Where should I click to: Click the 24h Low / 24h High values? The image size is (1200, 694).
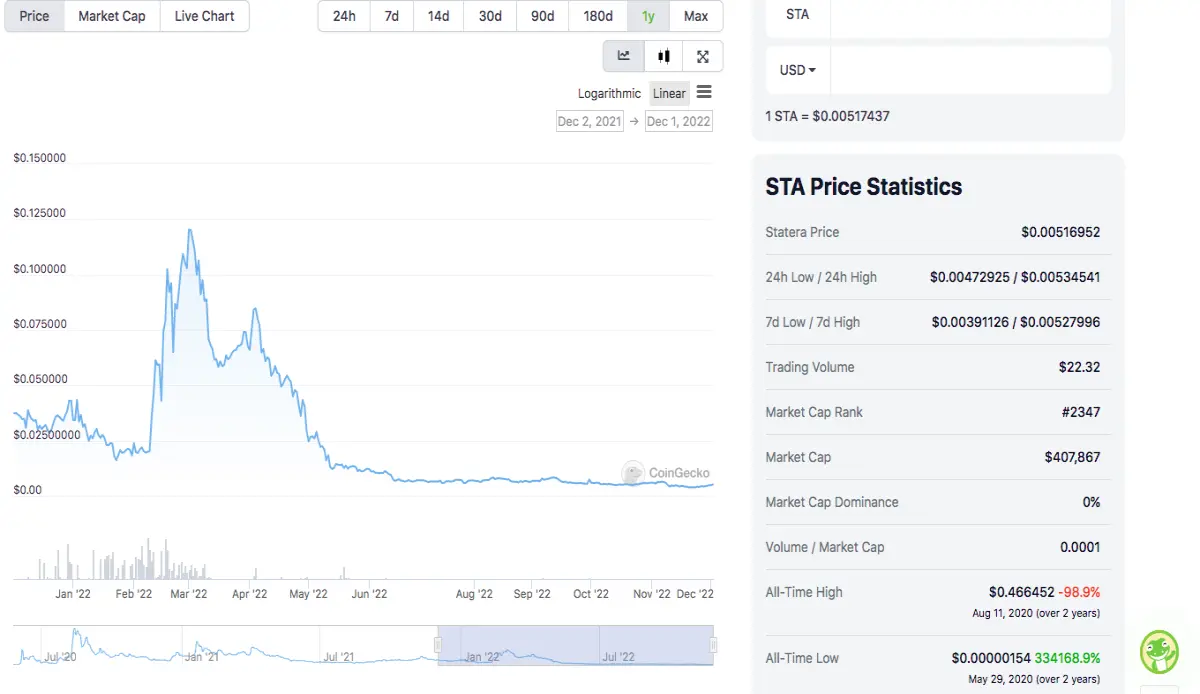pos(1015,277)
